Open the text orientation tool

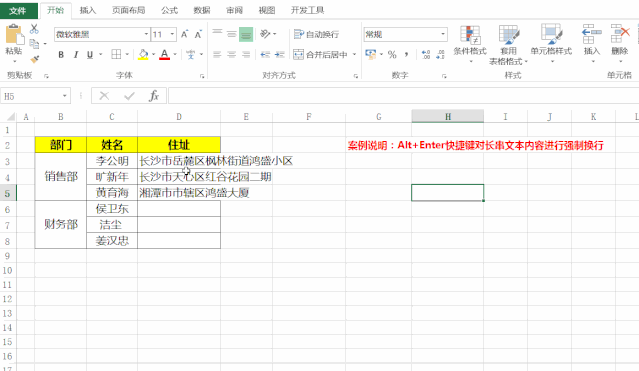click(266, 34)
